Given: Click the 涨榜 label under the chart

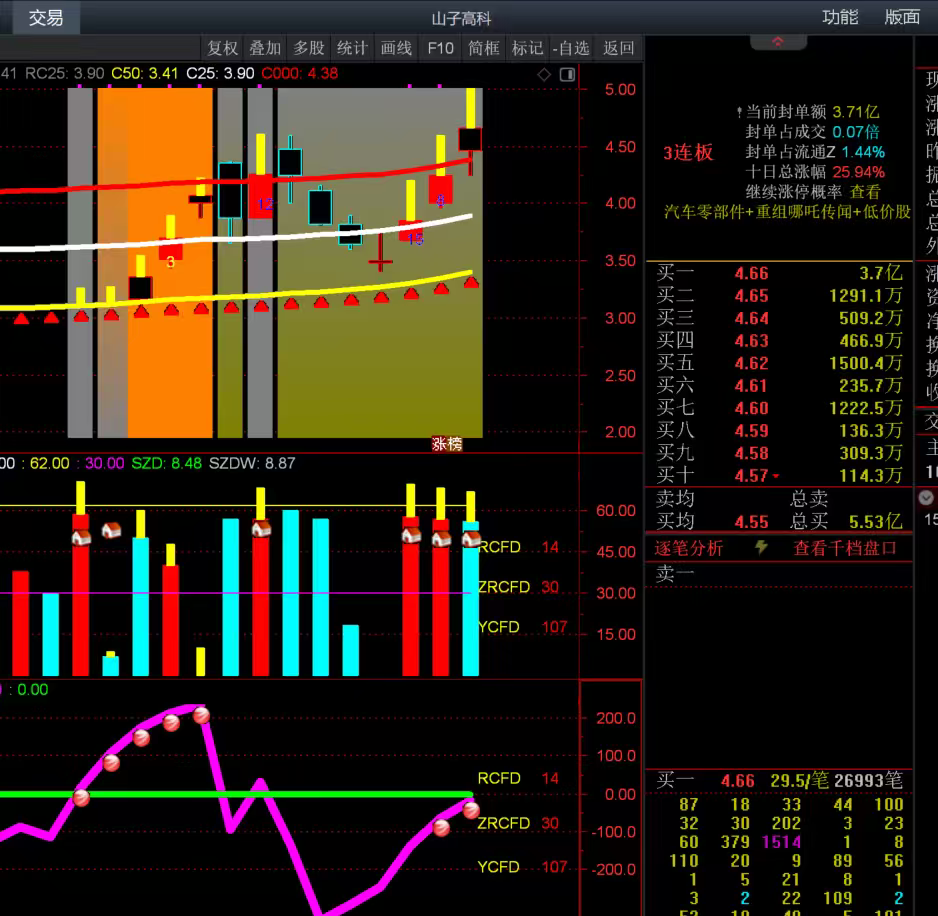Looking at the screenshot, I should [447, 444].
